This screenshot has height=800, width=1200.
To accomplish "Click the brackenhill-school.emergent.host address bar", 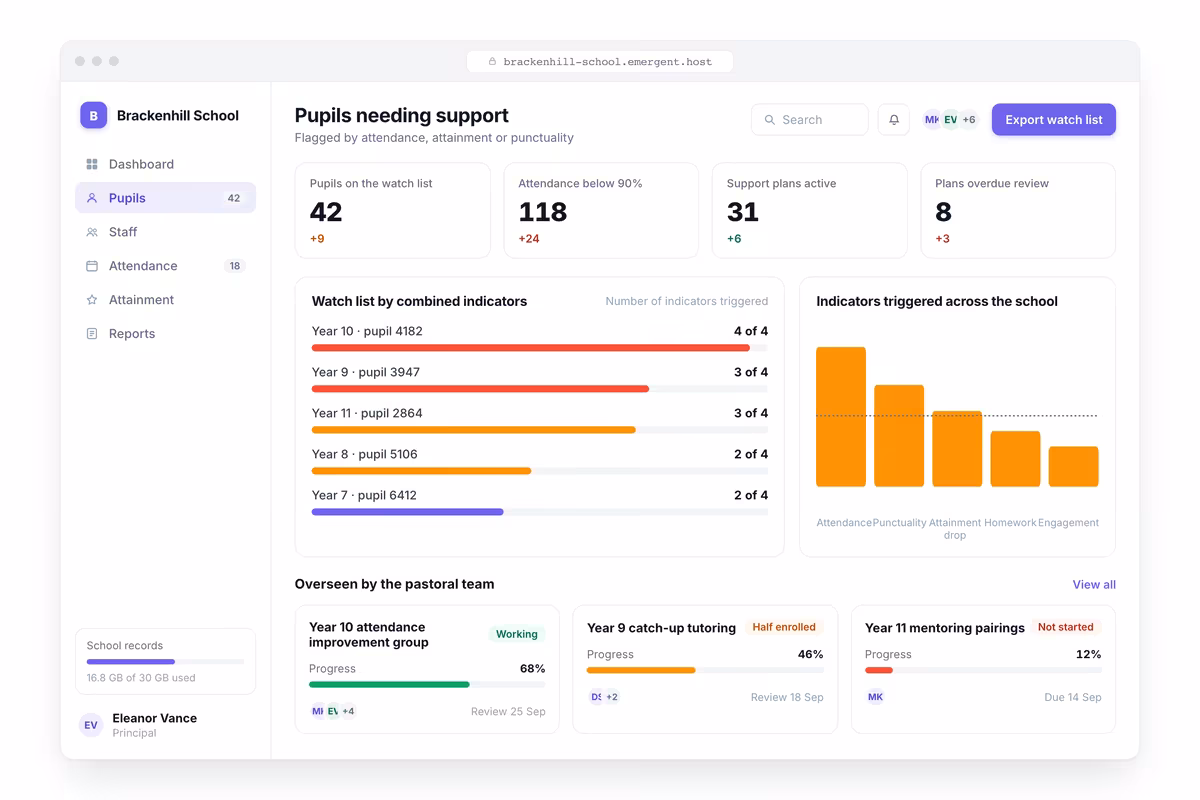I will tap(600, 62).
